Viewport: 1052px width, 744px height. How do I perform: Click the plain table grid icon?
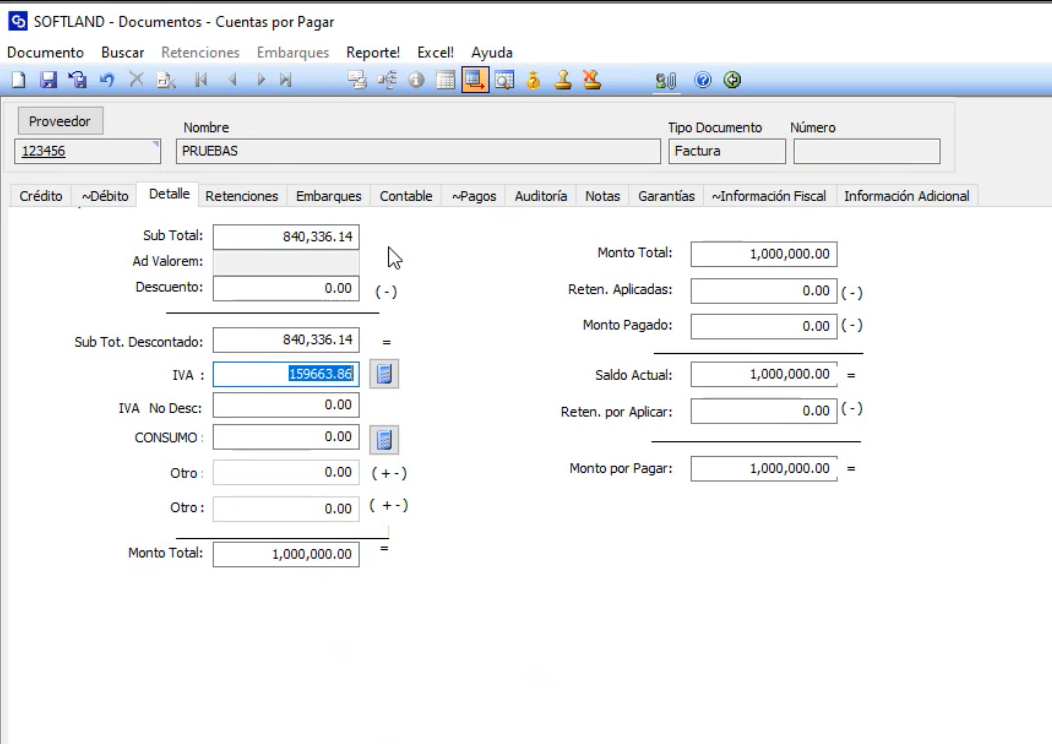[x=445, y=81]
